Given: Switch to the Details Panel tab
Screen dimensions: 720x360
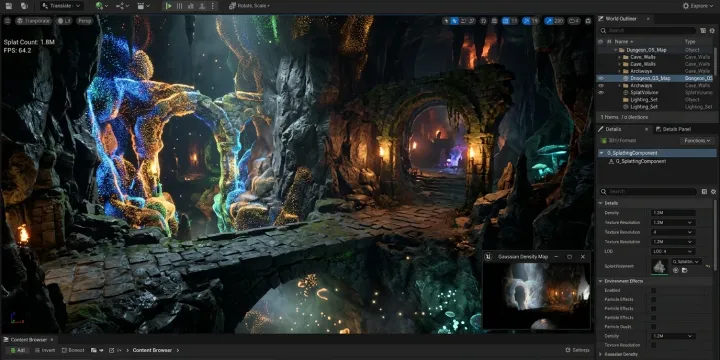Looking at the screenshot, I should (673, 129).
